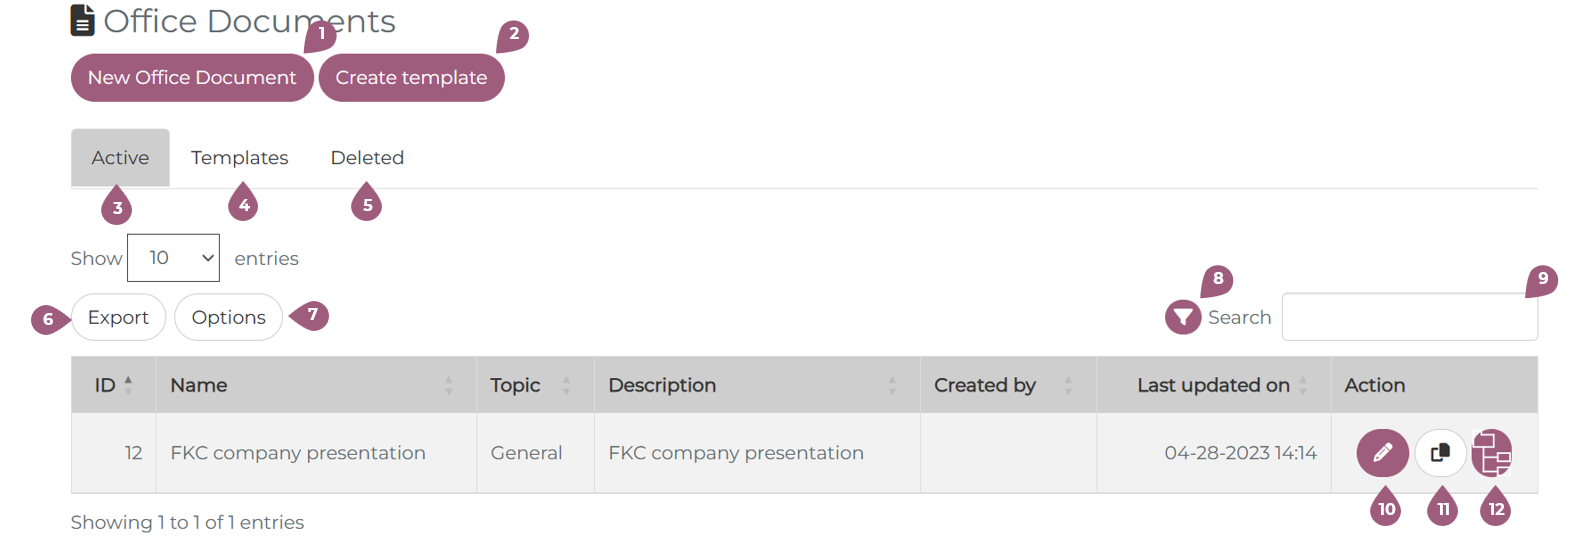Screen dimensions: 1581x547
Task: Click the Export button
Action: 118,317
